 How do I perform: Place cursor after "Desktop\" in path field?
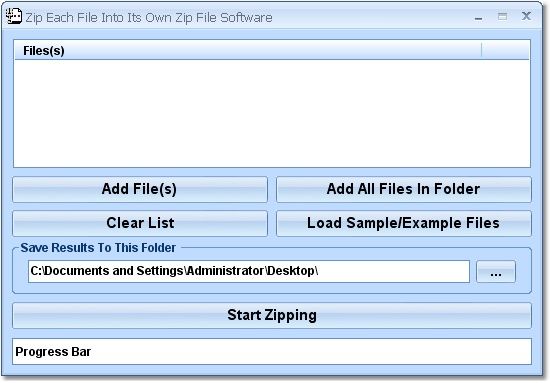pos(319,271)
